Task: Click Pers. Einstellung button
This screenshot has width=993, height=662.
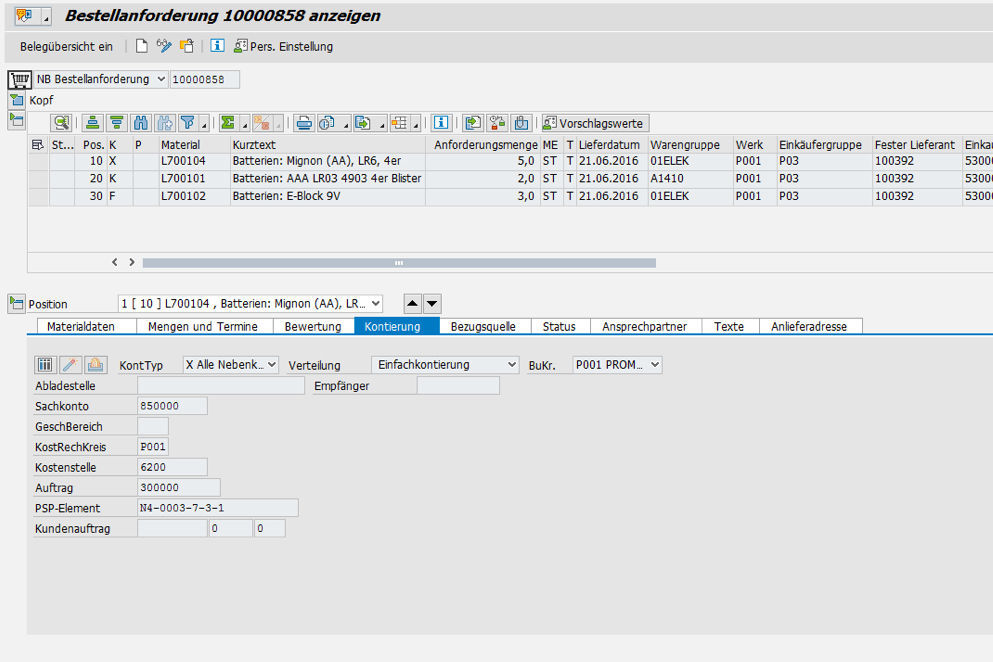Action: [283, 46]
